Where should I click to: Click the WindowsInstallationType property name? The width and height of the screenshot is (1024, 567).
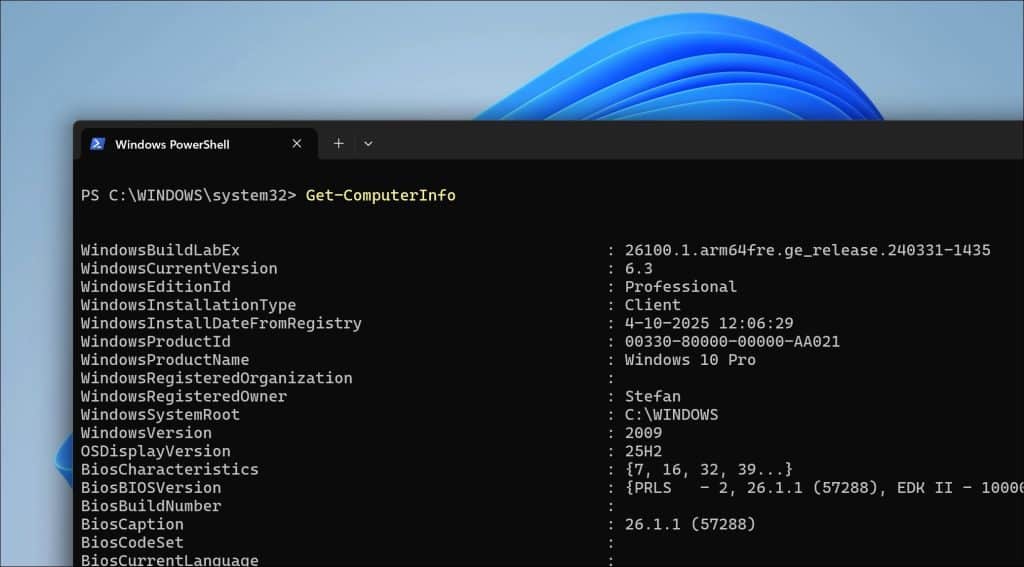188,305
